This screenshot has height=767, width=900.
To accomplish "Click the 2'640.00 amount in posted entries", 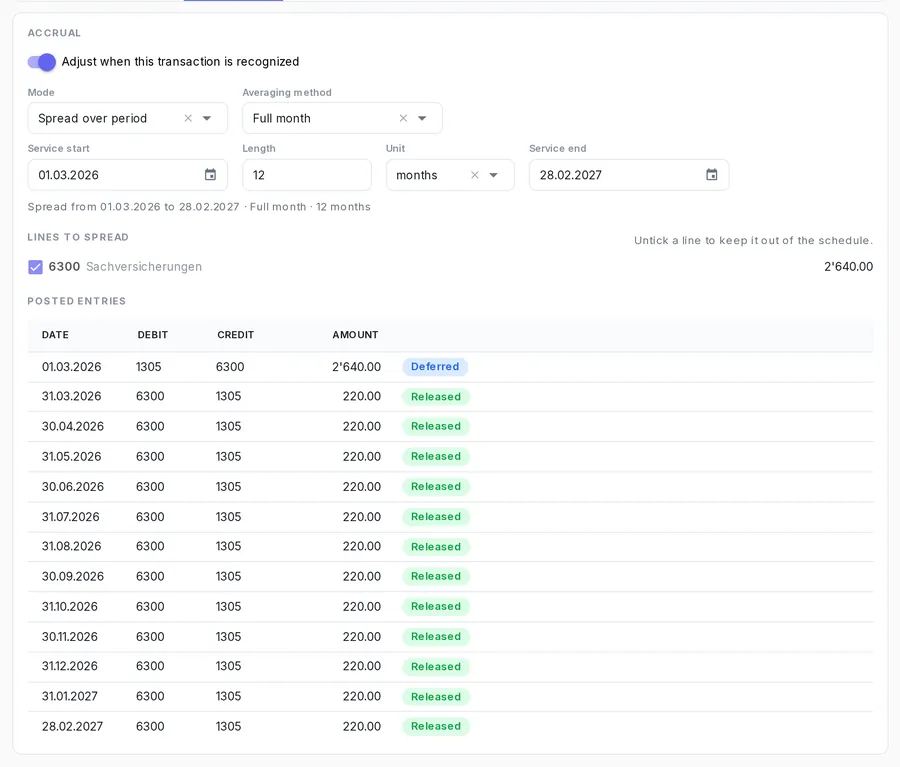I will pos(356,367).
